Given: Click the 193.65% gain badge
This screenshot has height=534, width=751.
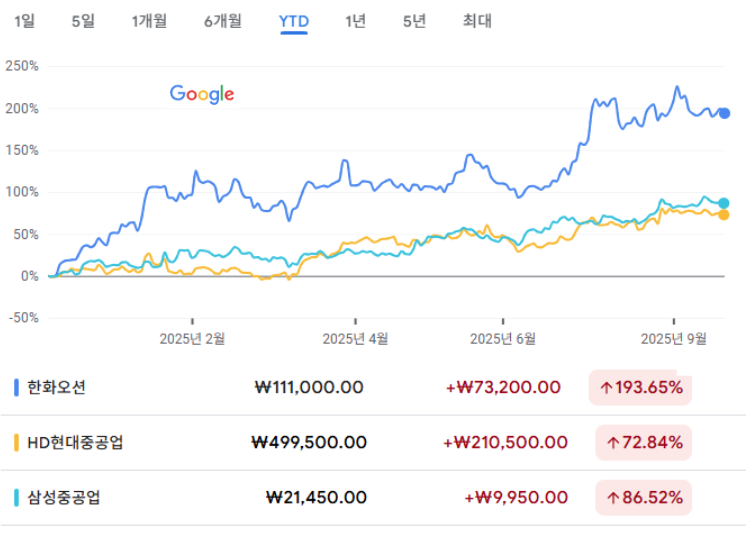Looking at the screenshot, I should (640, 387).
